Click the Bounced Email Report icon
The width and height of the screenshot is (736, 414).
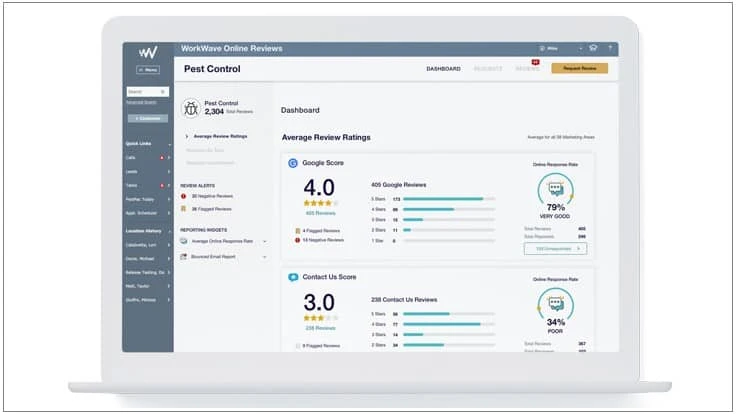184,257
